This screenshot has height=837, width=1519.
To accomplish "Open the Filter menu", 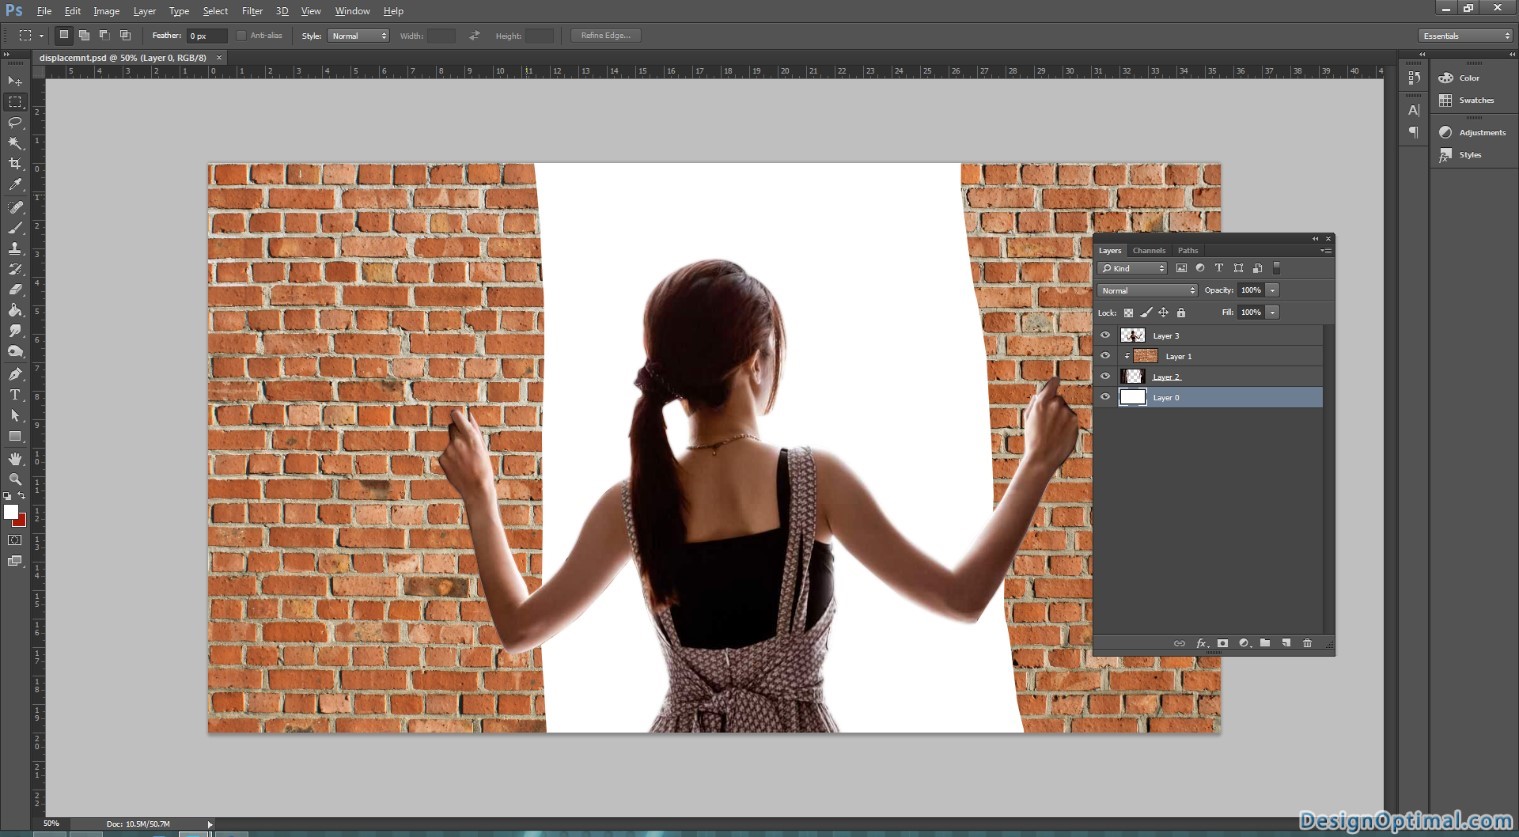I will (252, 11).
